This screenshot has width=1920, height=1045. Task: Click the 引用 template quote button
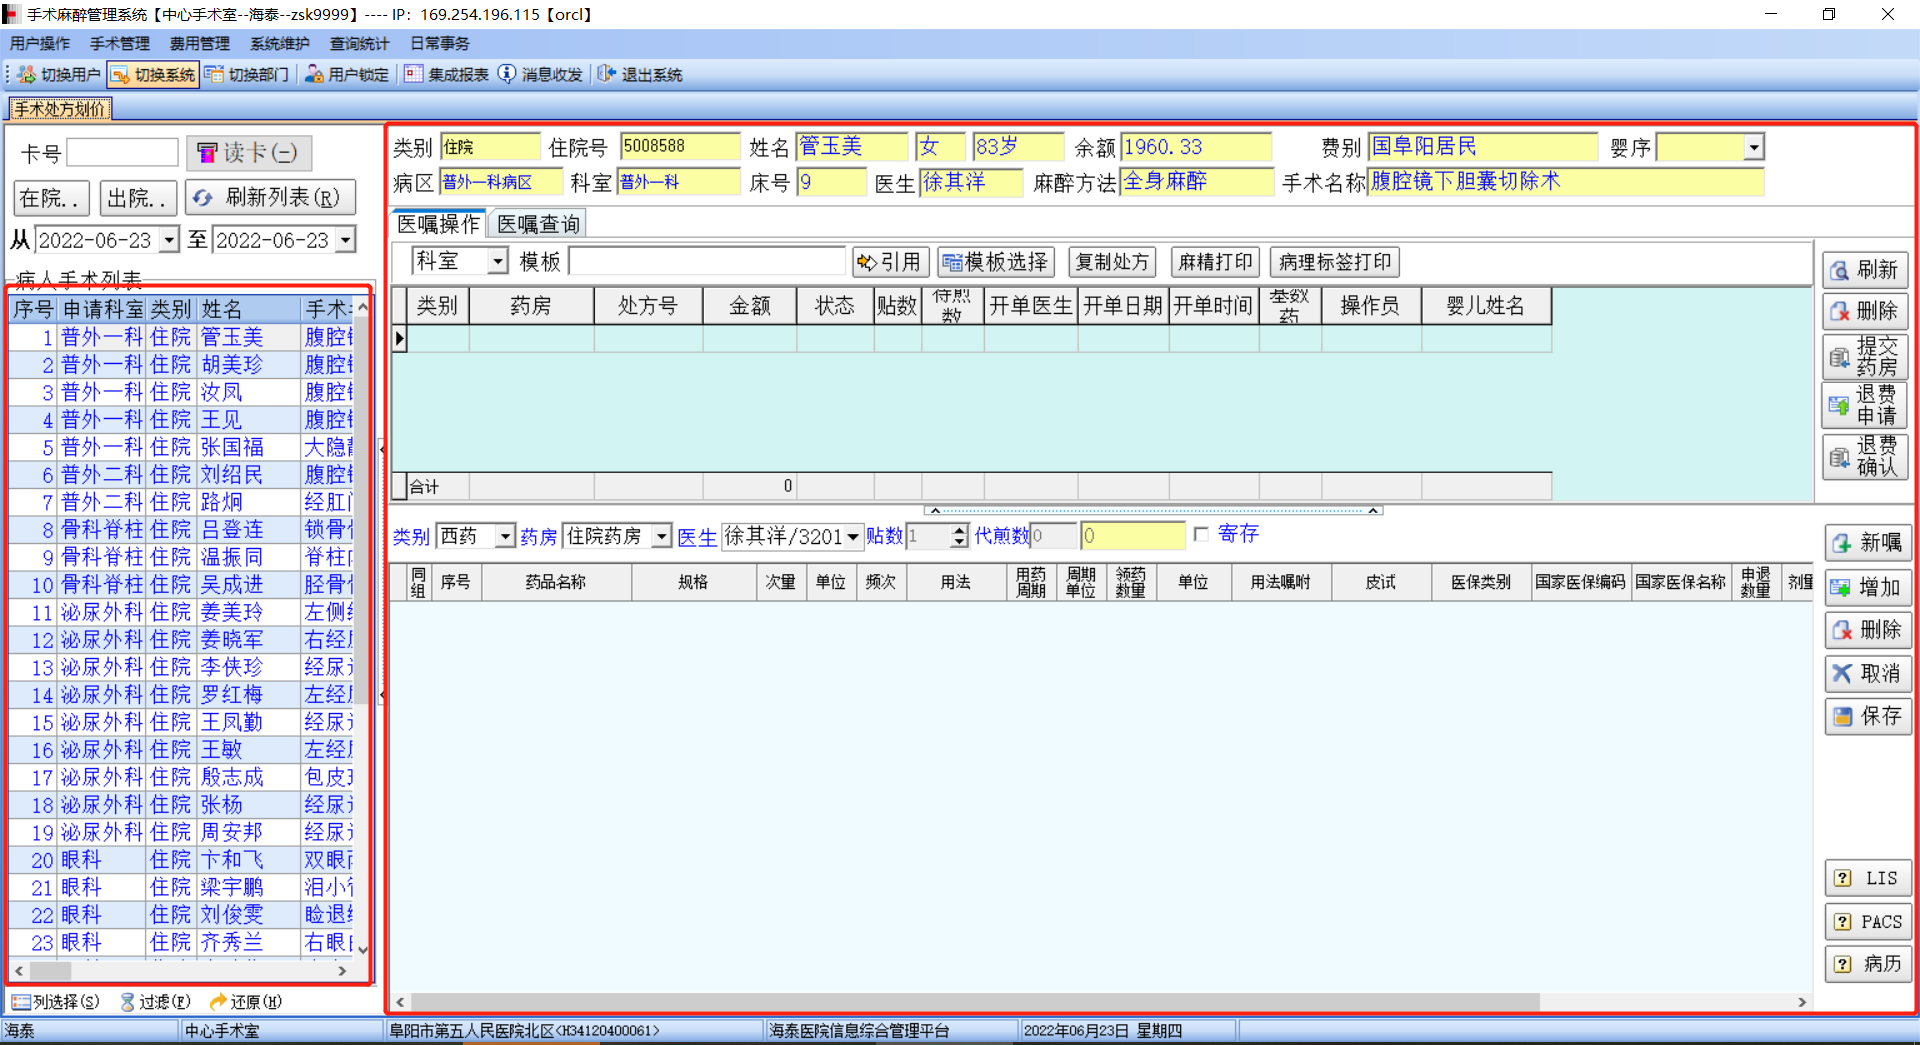(891, 262)
